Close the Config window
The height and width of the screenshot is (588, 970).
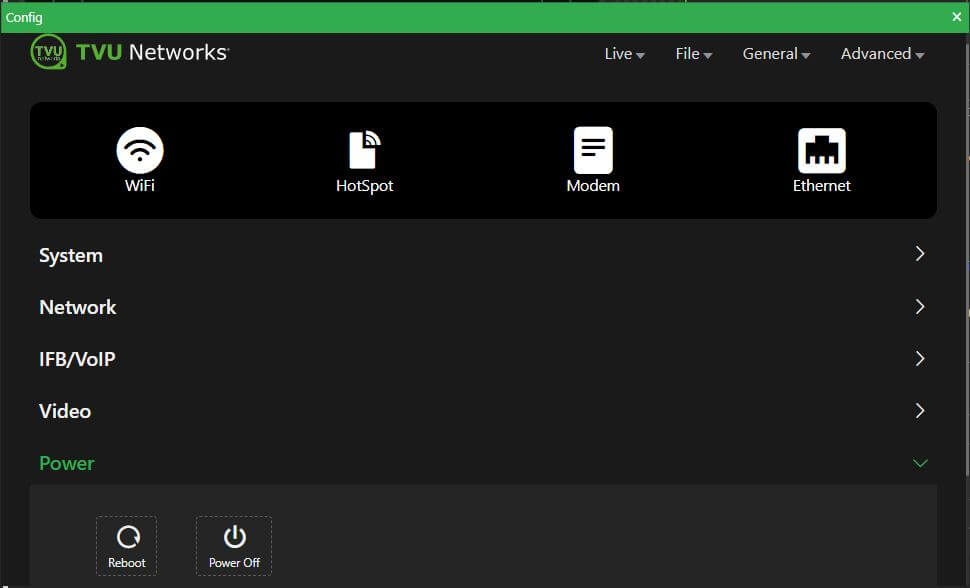tap(956, 17)
